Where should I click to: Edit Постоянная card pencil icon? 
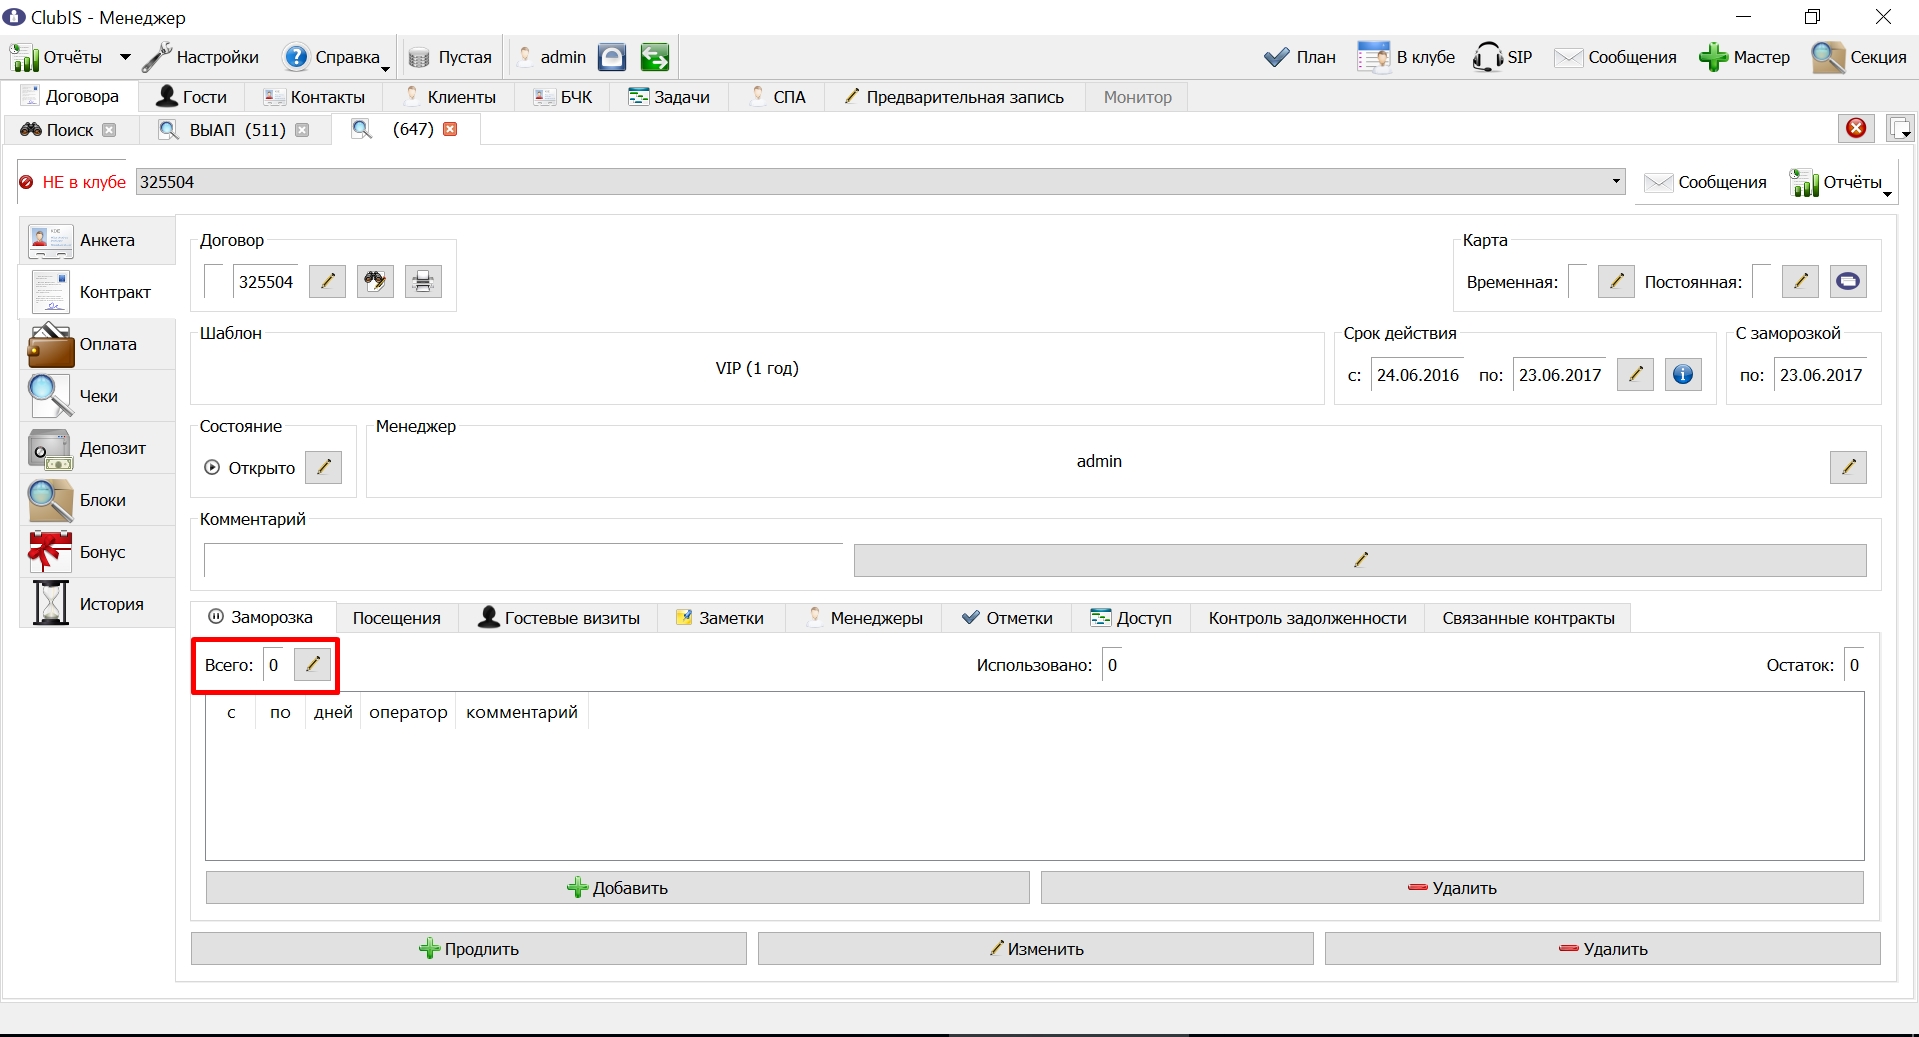click(x=1800, y=282)
